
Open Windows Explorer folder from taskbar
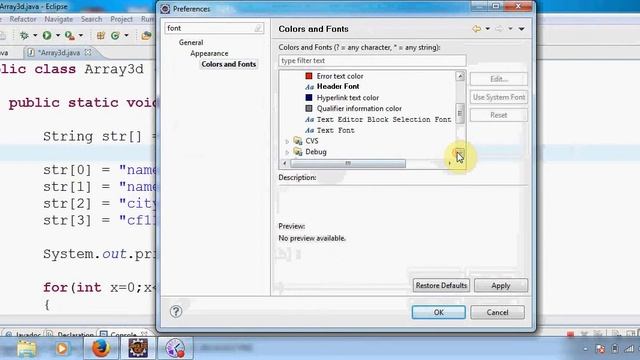(26, 349)
